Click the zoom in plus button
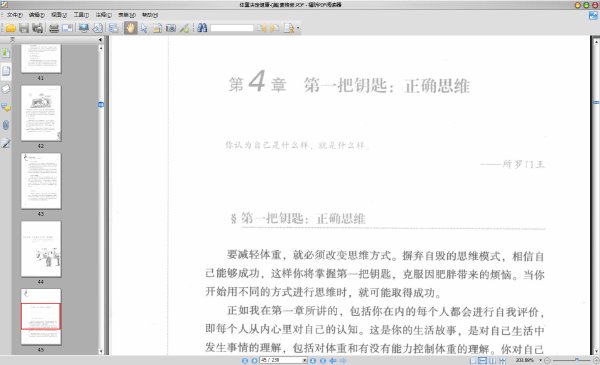This screenshot has width=600, height=365. click(596, 360)
